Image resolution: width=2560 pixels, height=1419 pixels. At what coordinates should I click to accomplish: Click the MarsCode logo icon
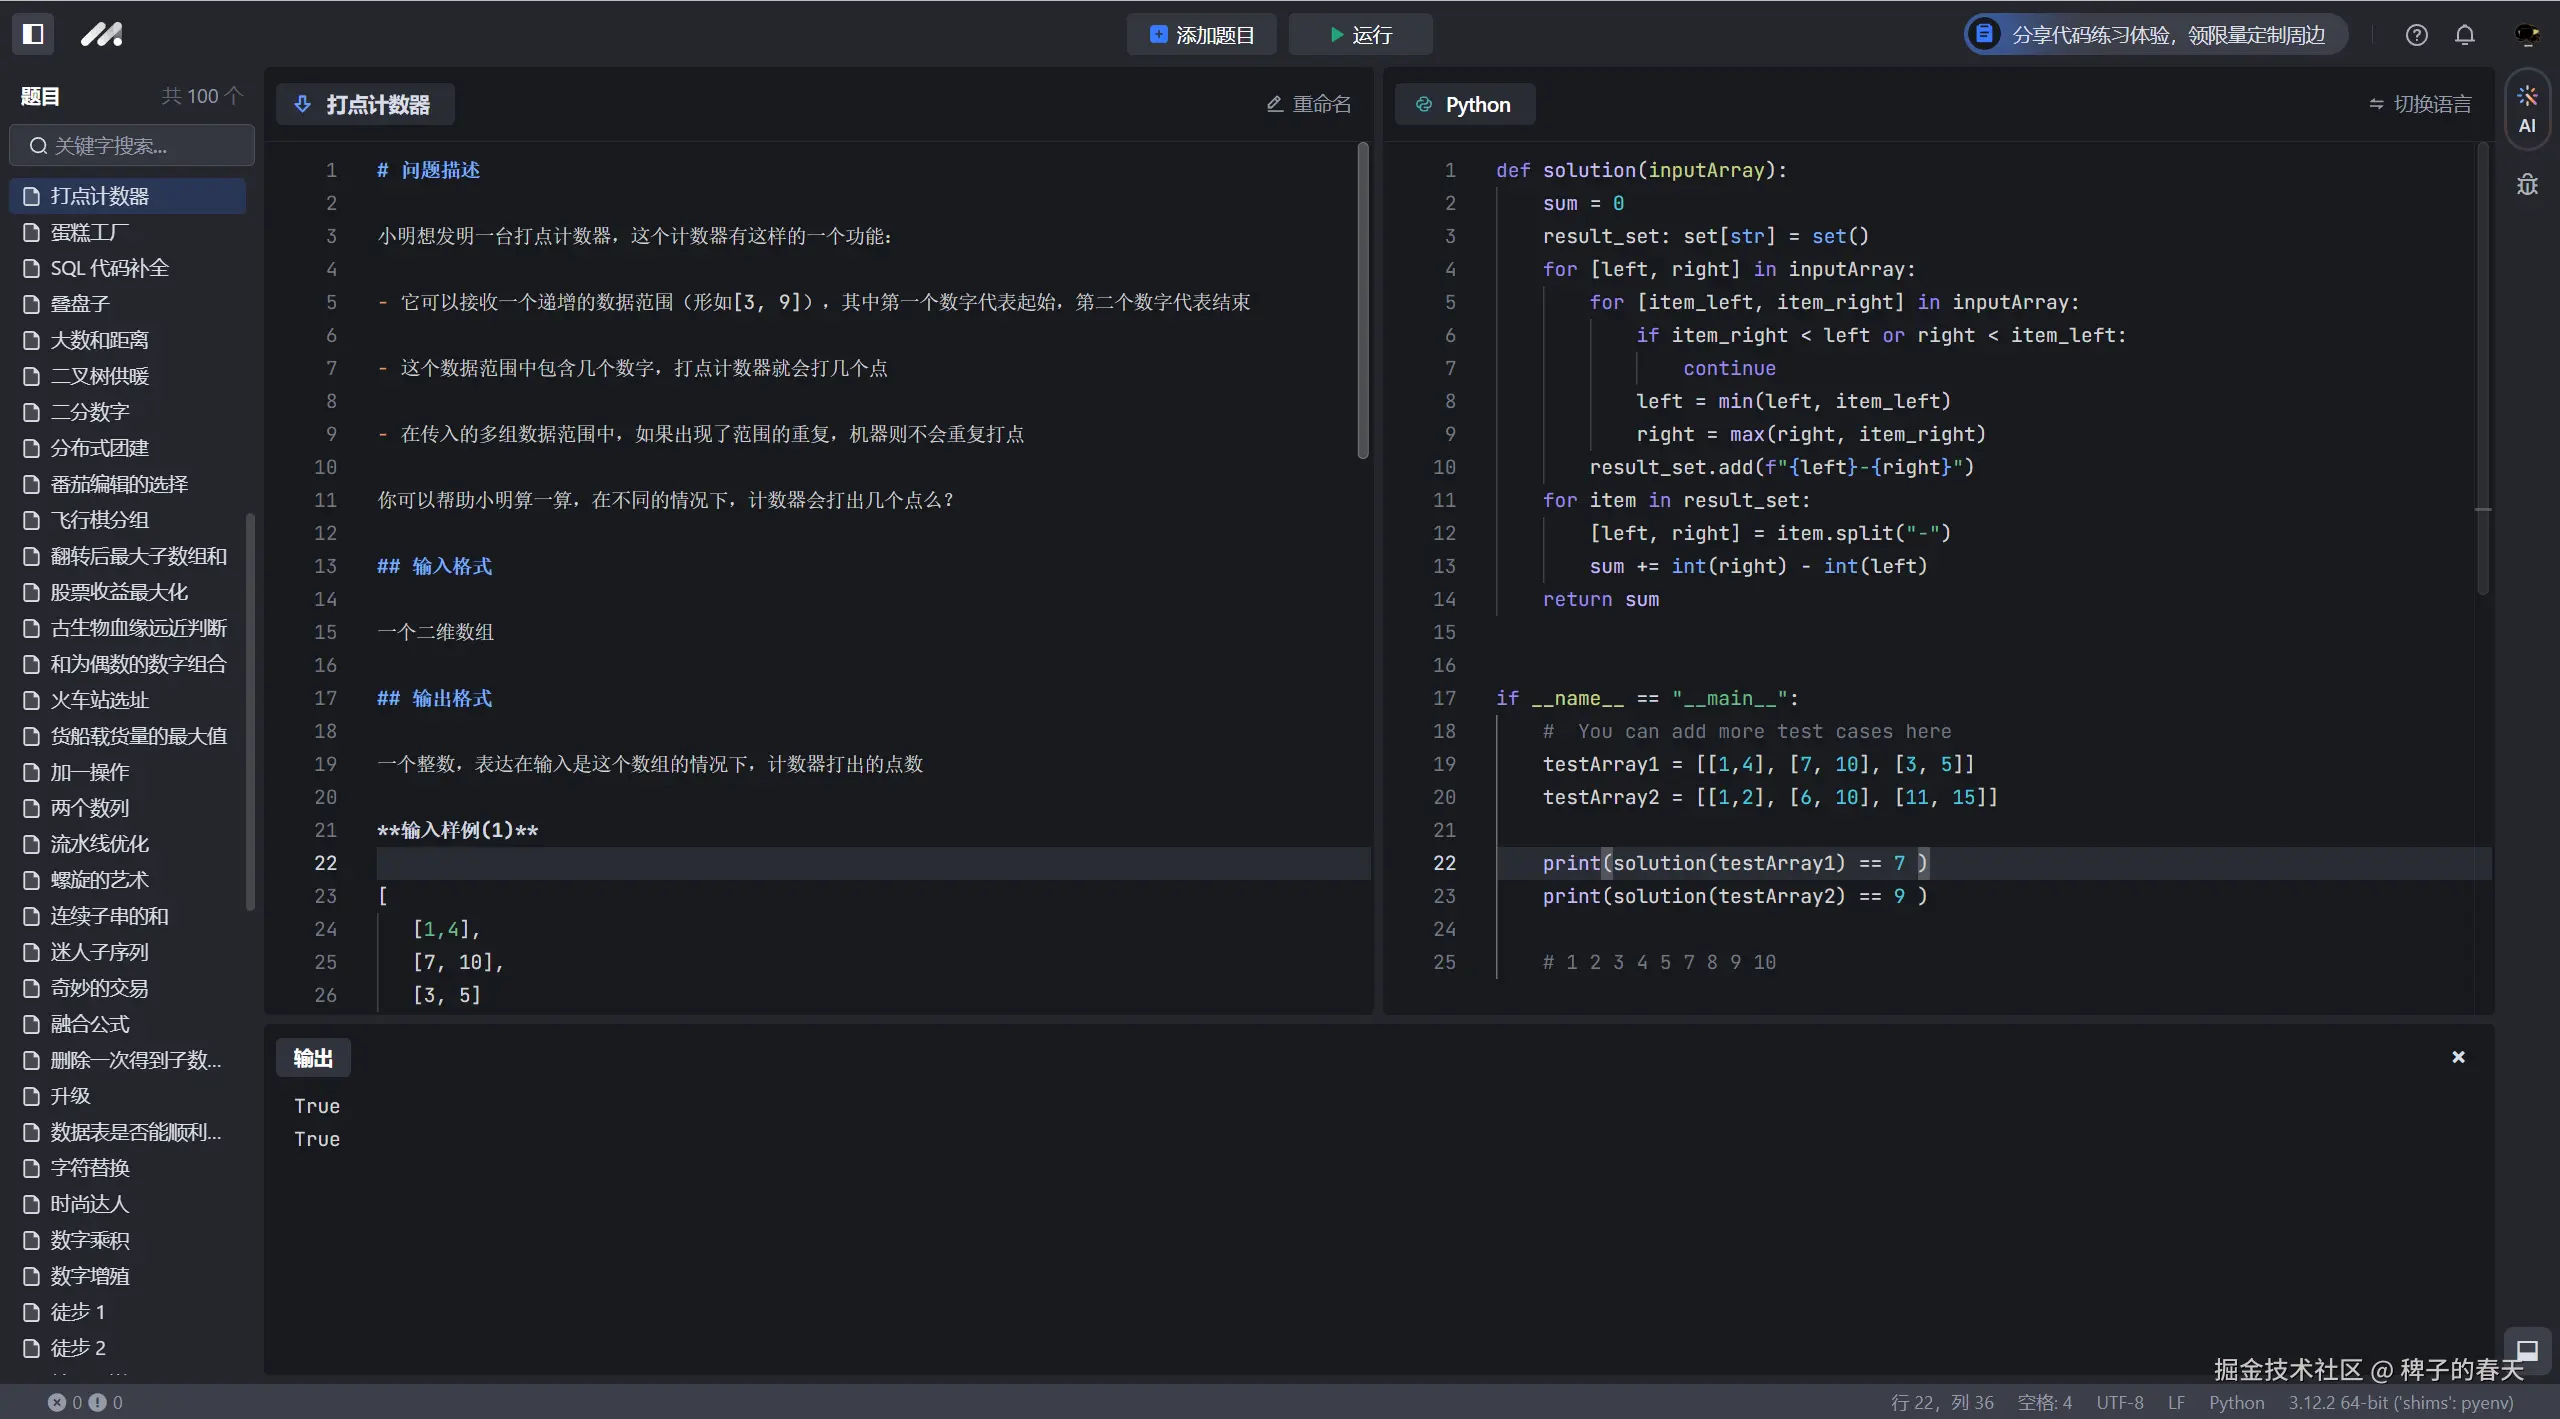[x=101, y=34]
